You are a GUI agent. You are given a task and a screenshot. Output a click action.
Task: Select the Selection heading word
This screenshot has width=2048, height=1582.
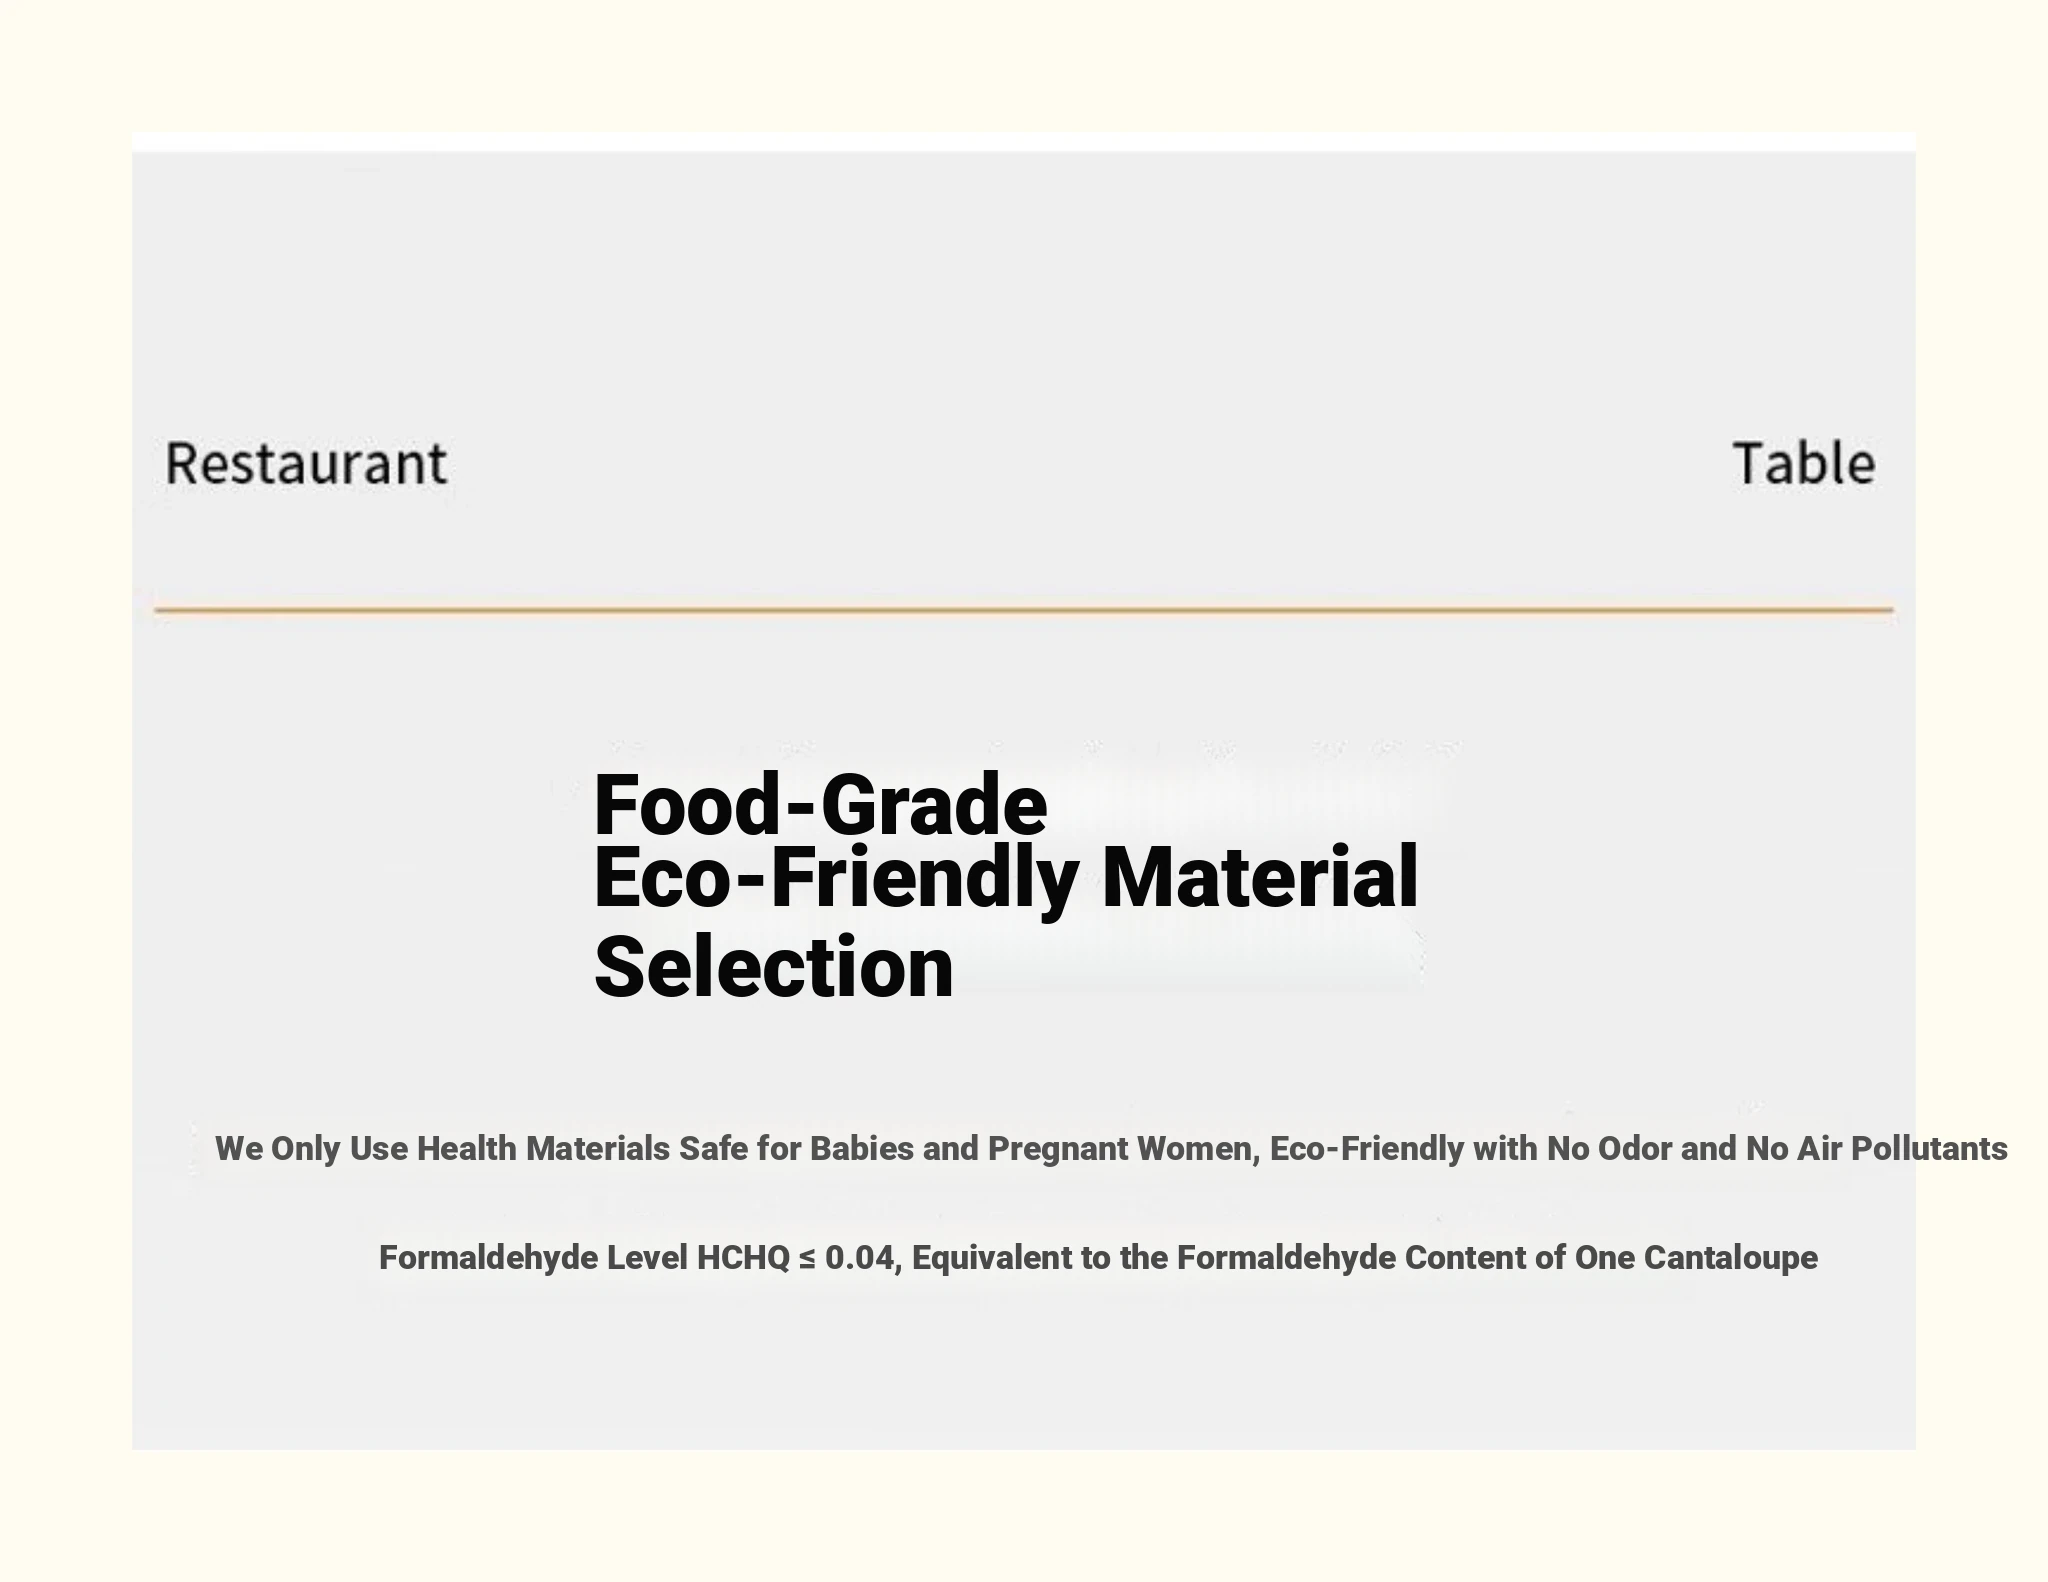pyautogui.click(x=774, y=967)
